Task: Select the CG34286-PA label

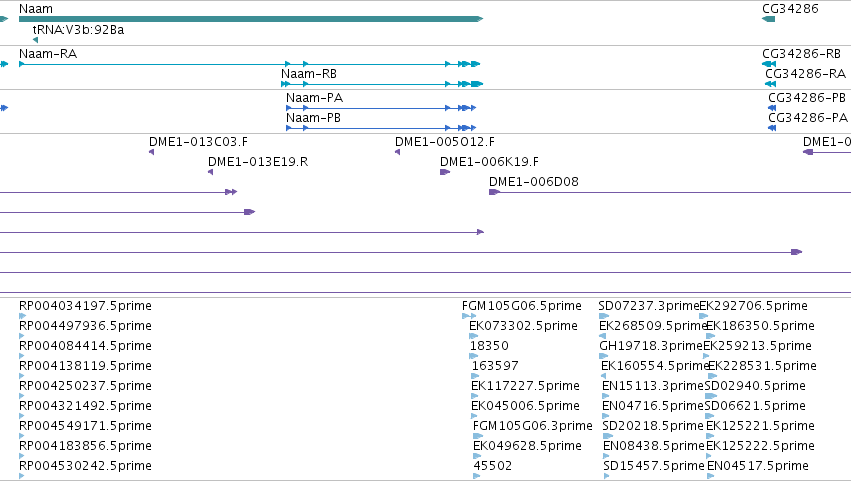Action: [x=808, y=118]
